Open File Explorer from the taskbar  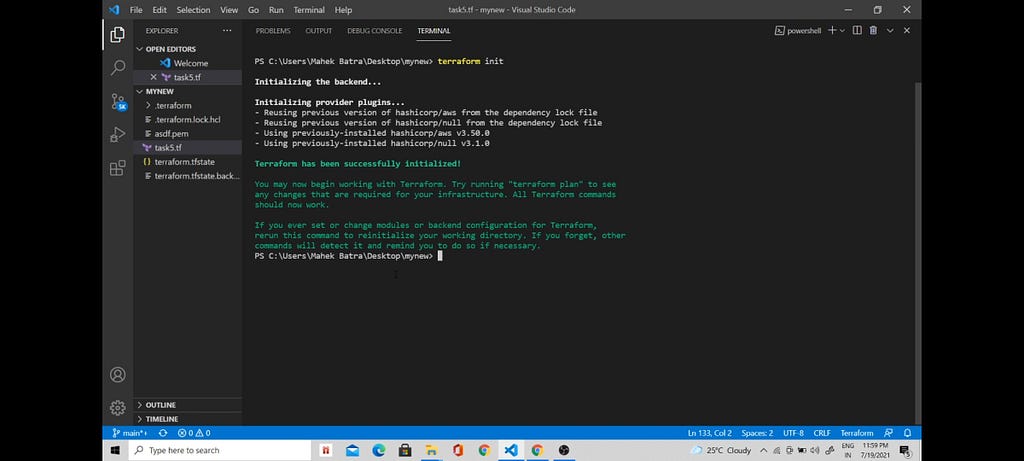click(431, 451)
